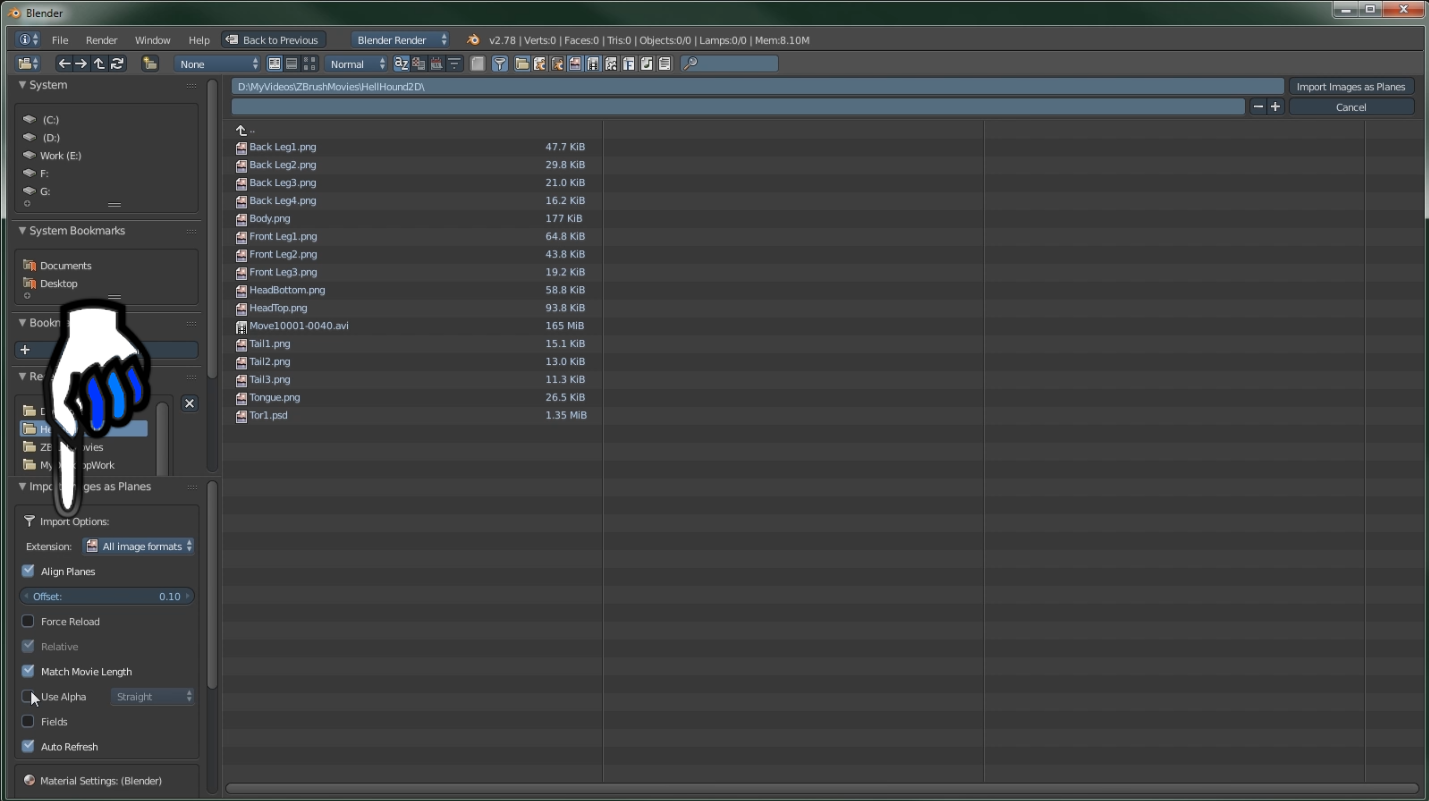Click the directory path field
The image size is (1429, 801).
(757, 86)
